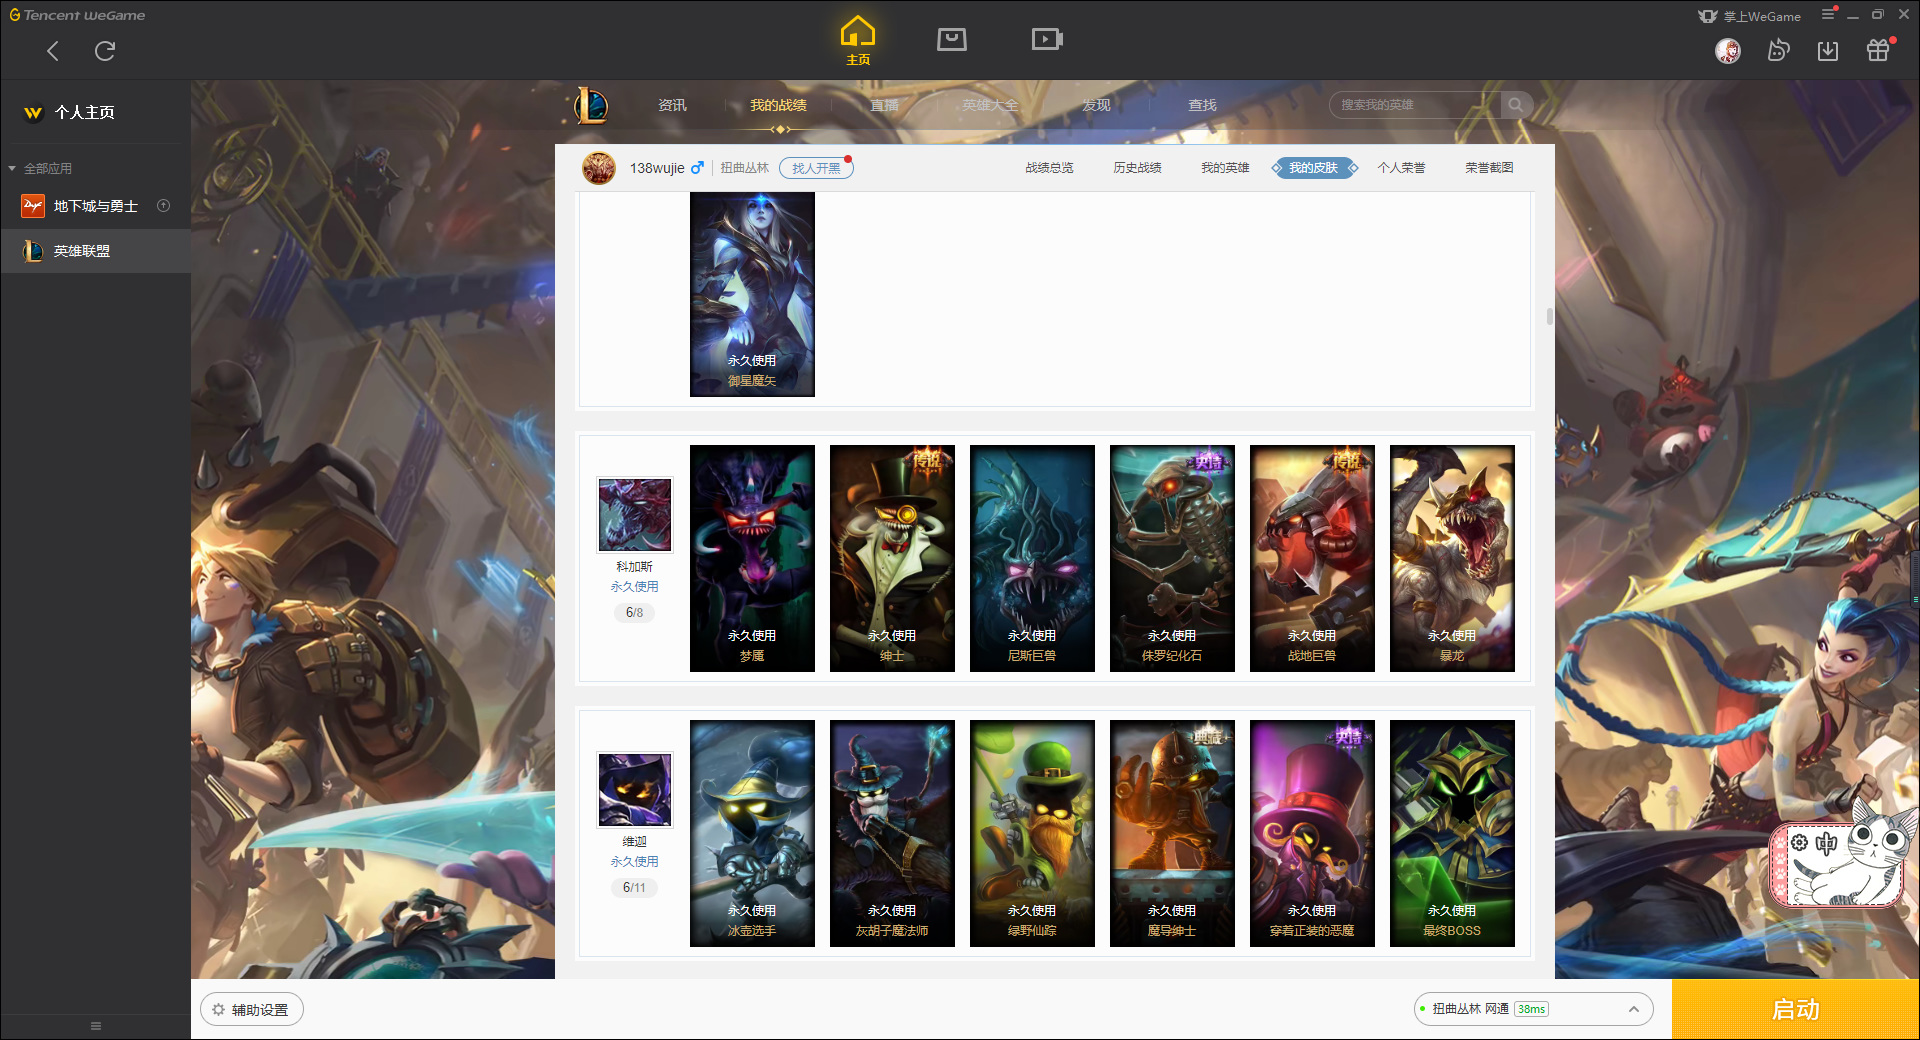Open the 绅士 skin card
The height and width of the screenshot is (1040, 1920).
pos(892,558)
